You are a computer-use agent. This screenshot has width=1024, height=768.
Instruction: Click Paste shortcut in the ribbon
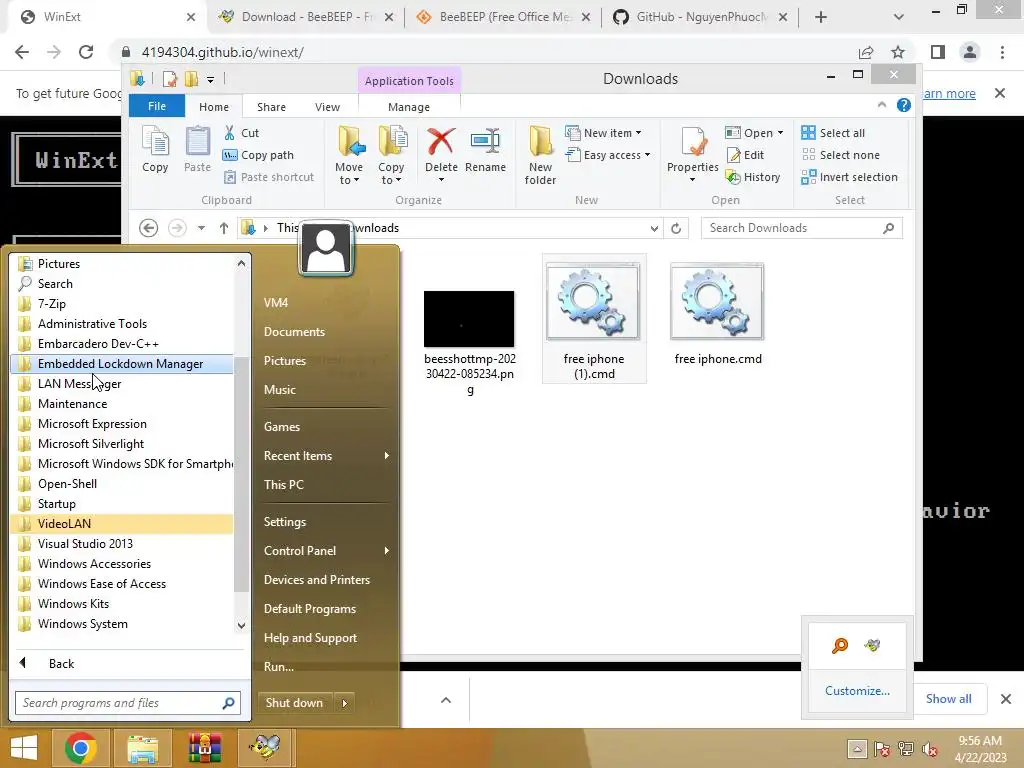click(268, 177)
